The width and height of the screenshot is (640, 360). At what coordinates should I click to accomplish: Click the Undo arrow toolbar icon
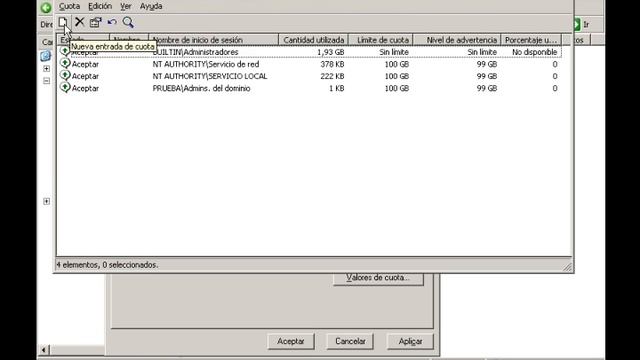(112, 22)
